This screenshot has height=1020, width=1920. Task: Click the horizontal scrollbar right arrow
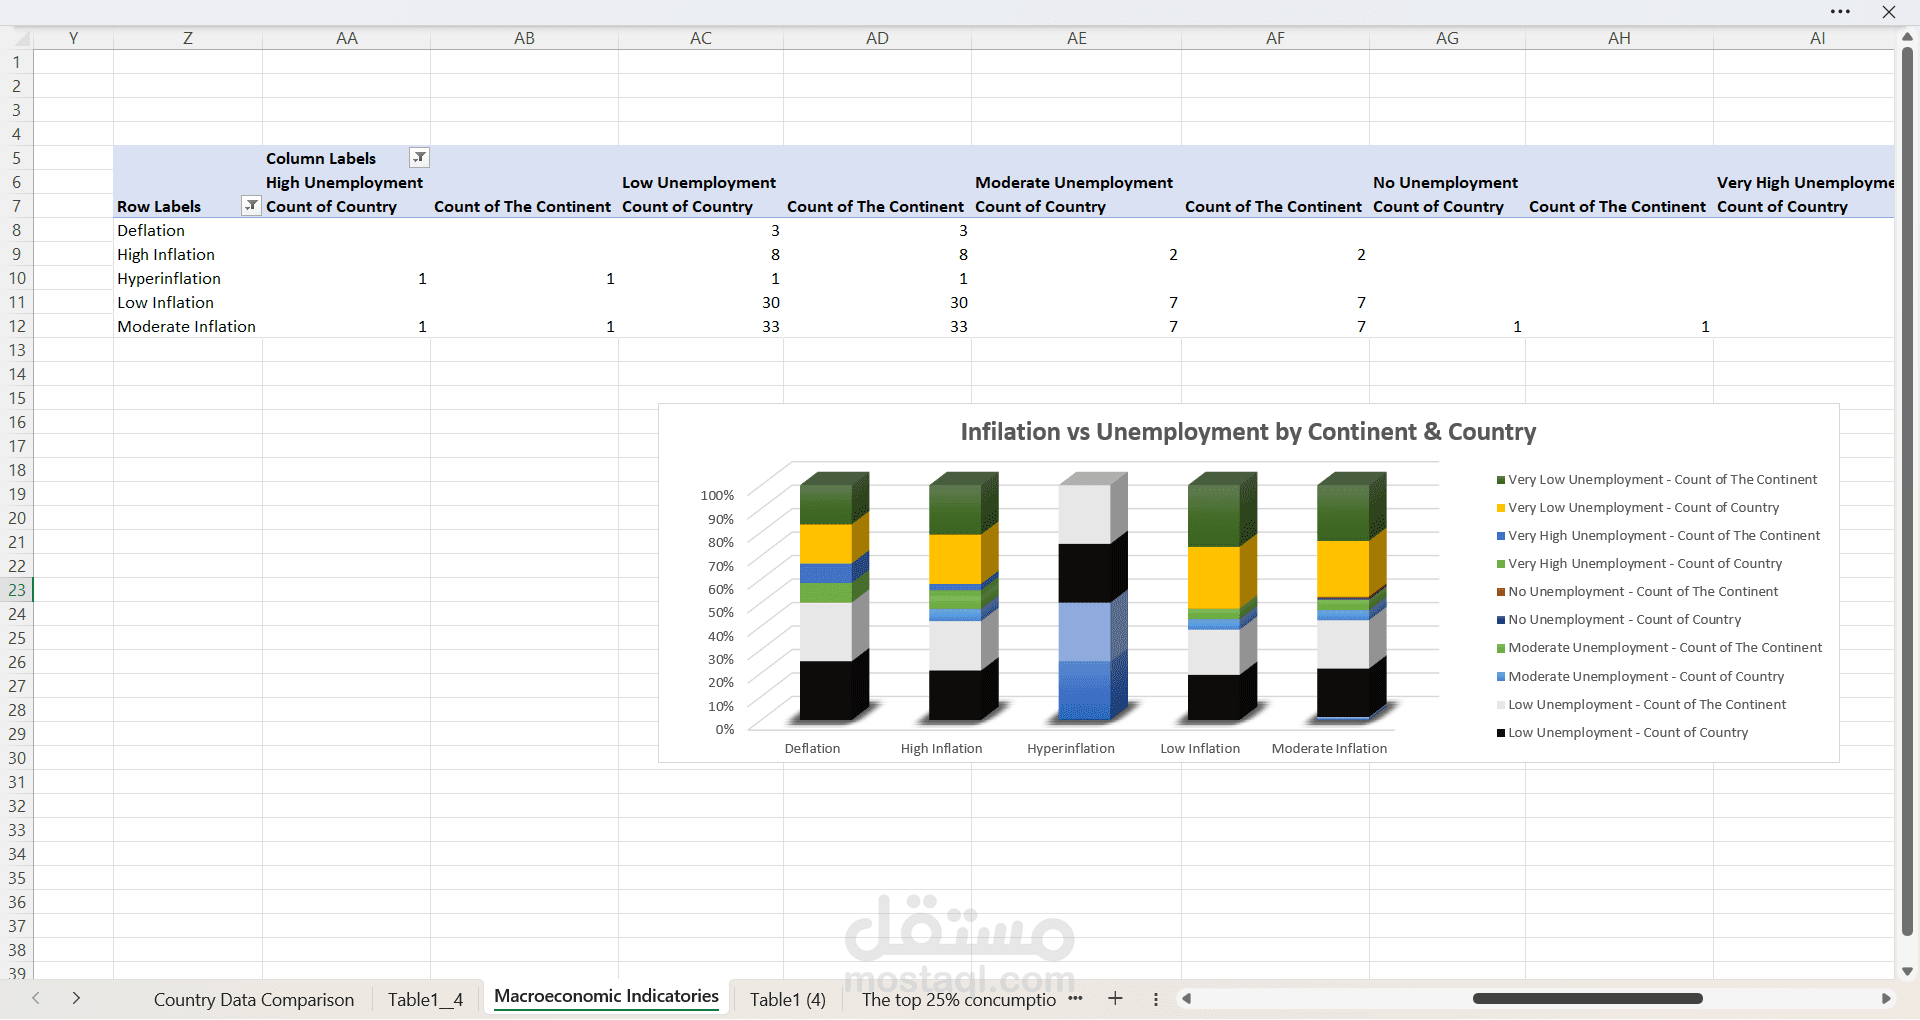pyautogui.click(x=1886, y=999)
